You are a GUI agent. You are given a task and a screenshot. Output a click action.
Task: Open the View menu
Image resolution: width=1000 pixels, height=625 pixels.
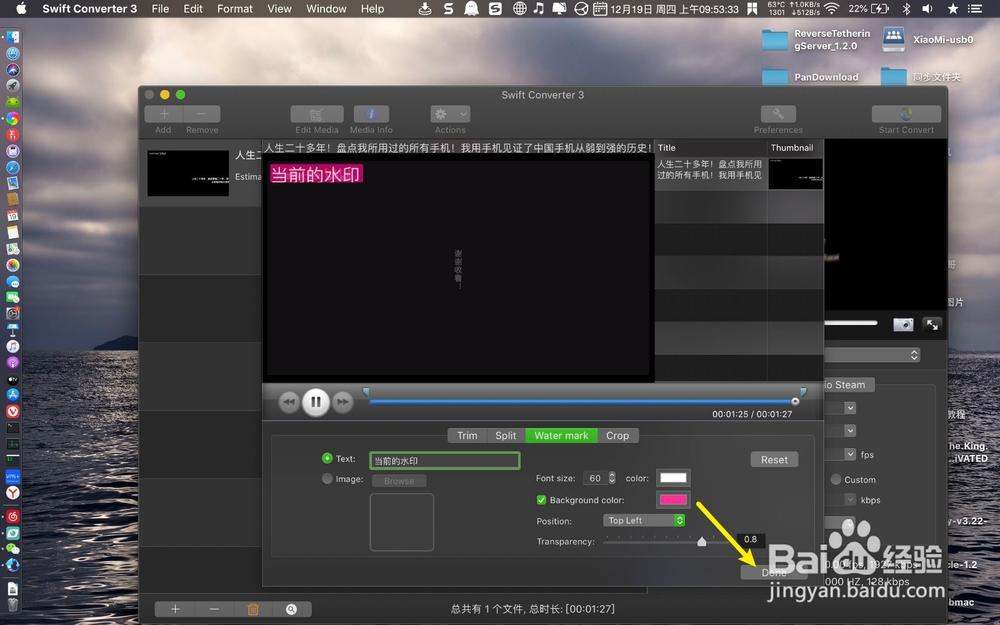tap(279, 9)
